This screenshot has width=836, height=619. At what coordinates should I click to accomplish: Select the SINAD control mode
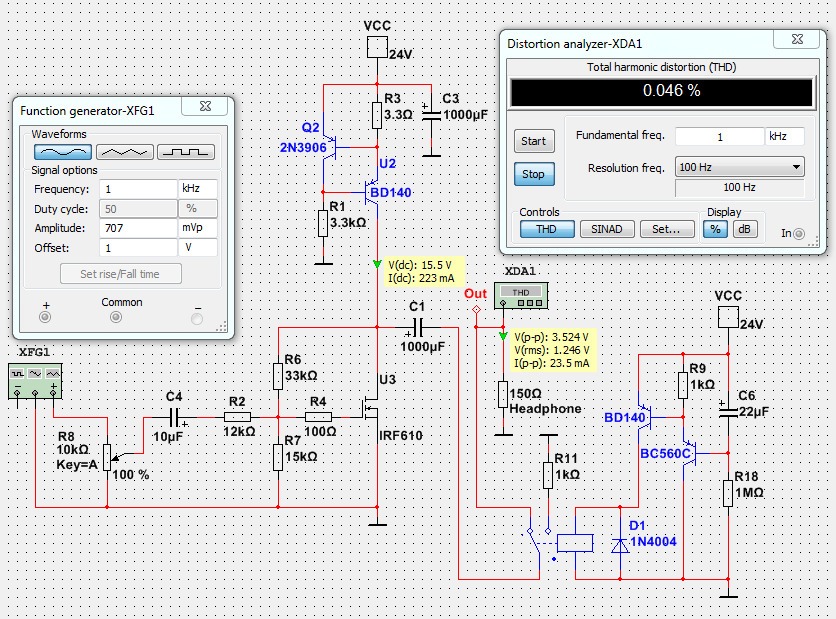(x=607, y=229)
